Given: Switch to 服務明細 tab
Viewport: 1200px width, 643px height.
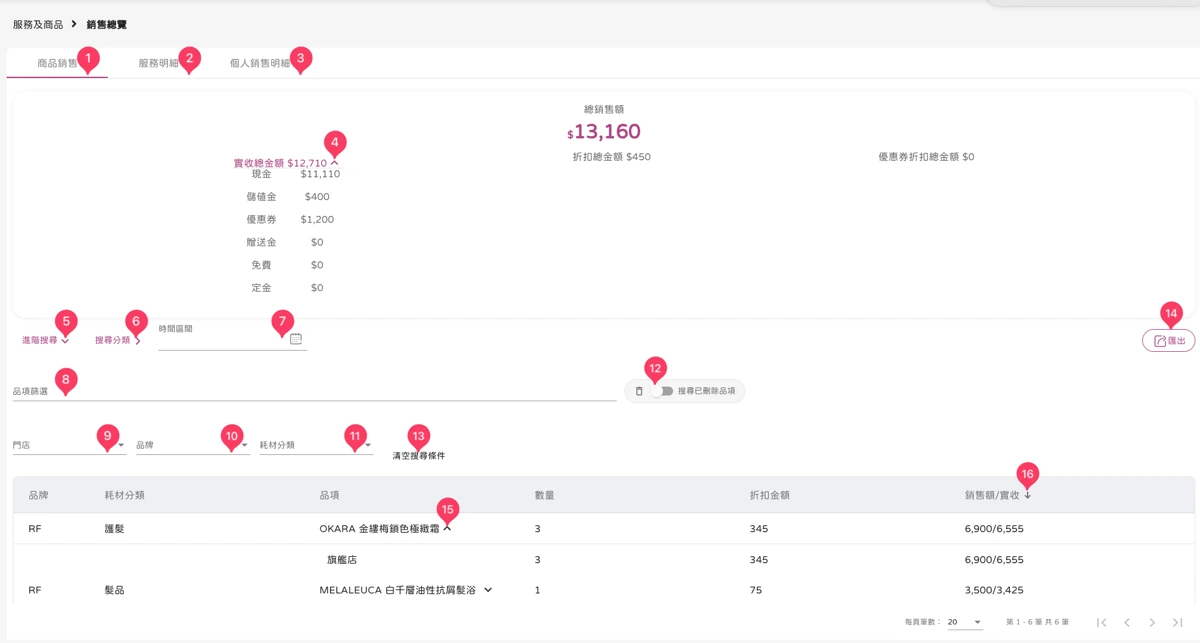Looking at the screenshot, I should pyautogui.click(x=158, y=63).
